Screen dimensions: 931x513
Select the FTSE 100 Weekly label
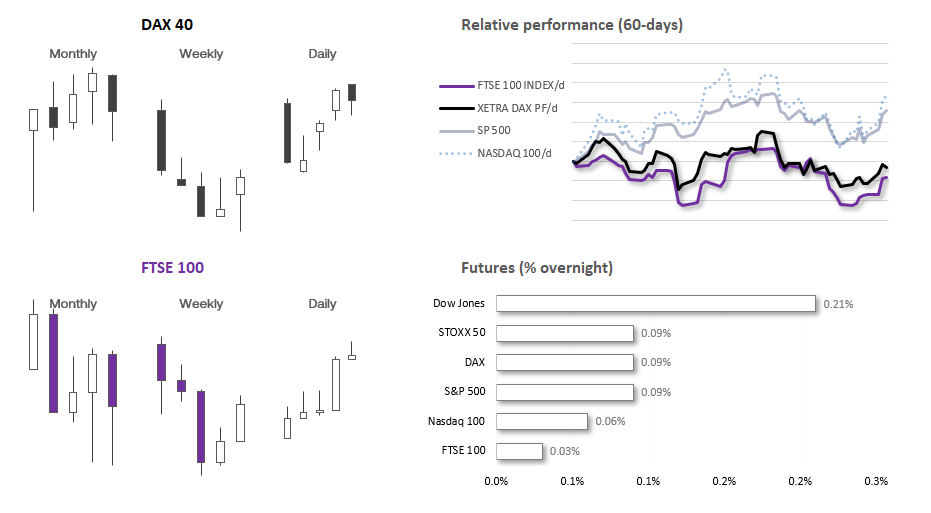tap(201, 304)
